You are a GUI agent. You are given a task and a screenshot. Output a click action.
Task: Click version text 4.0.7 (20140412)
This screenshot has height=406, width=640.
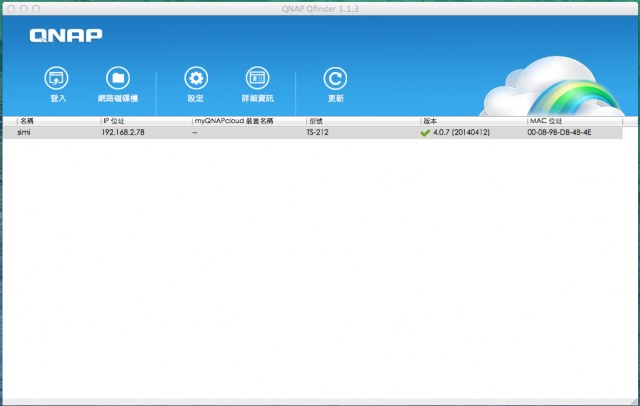pyautogui.click(x=461, y=132)
